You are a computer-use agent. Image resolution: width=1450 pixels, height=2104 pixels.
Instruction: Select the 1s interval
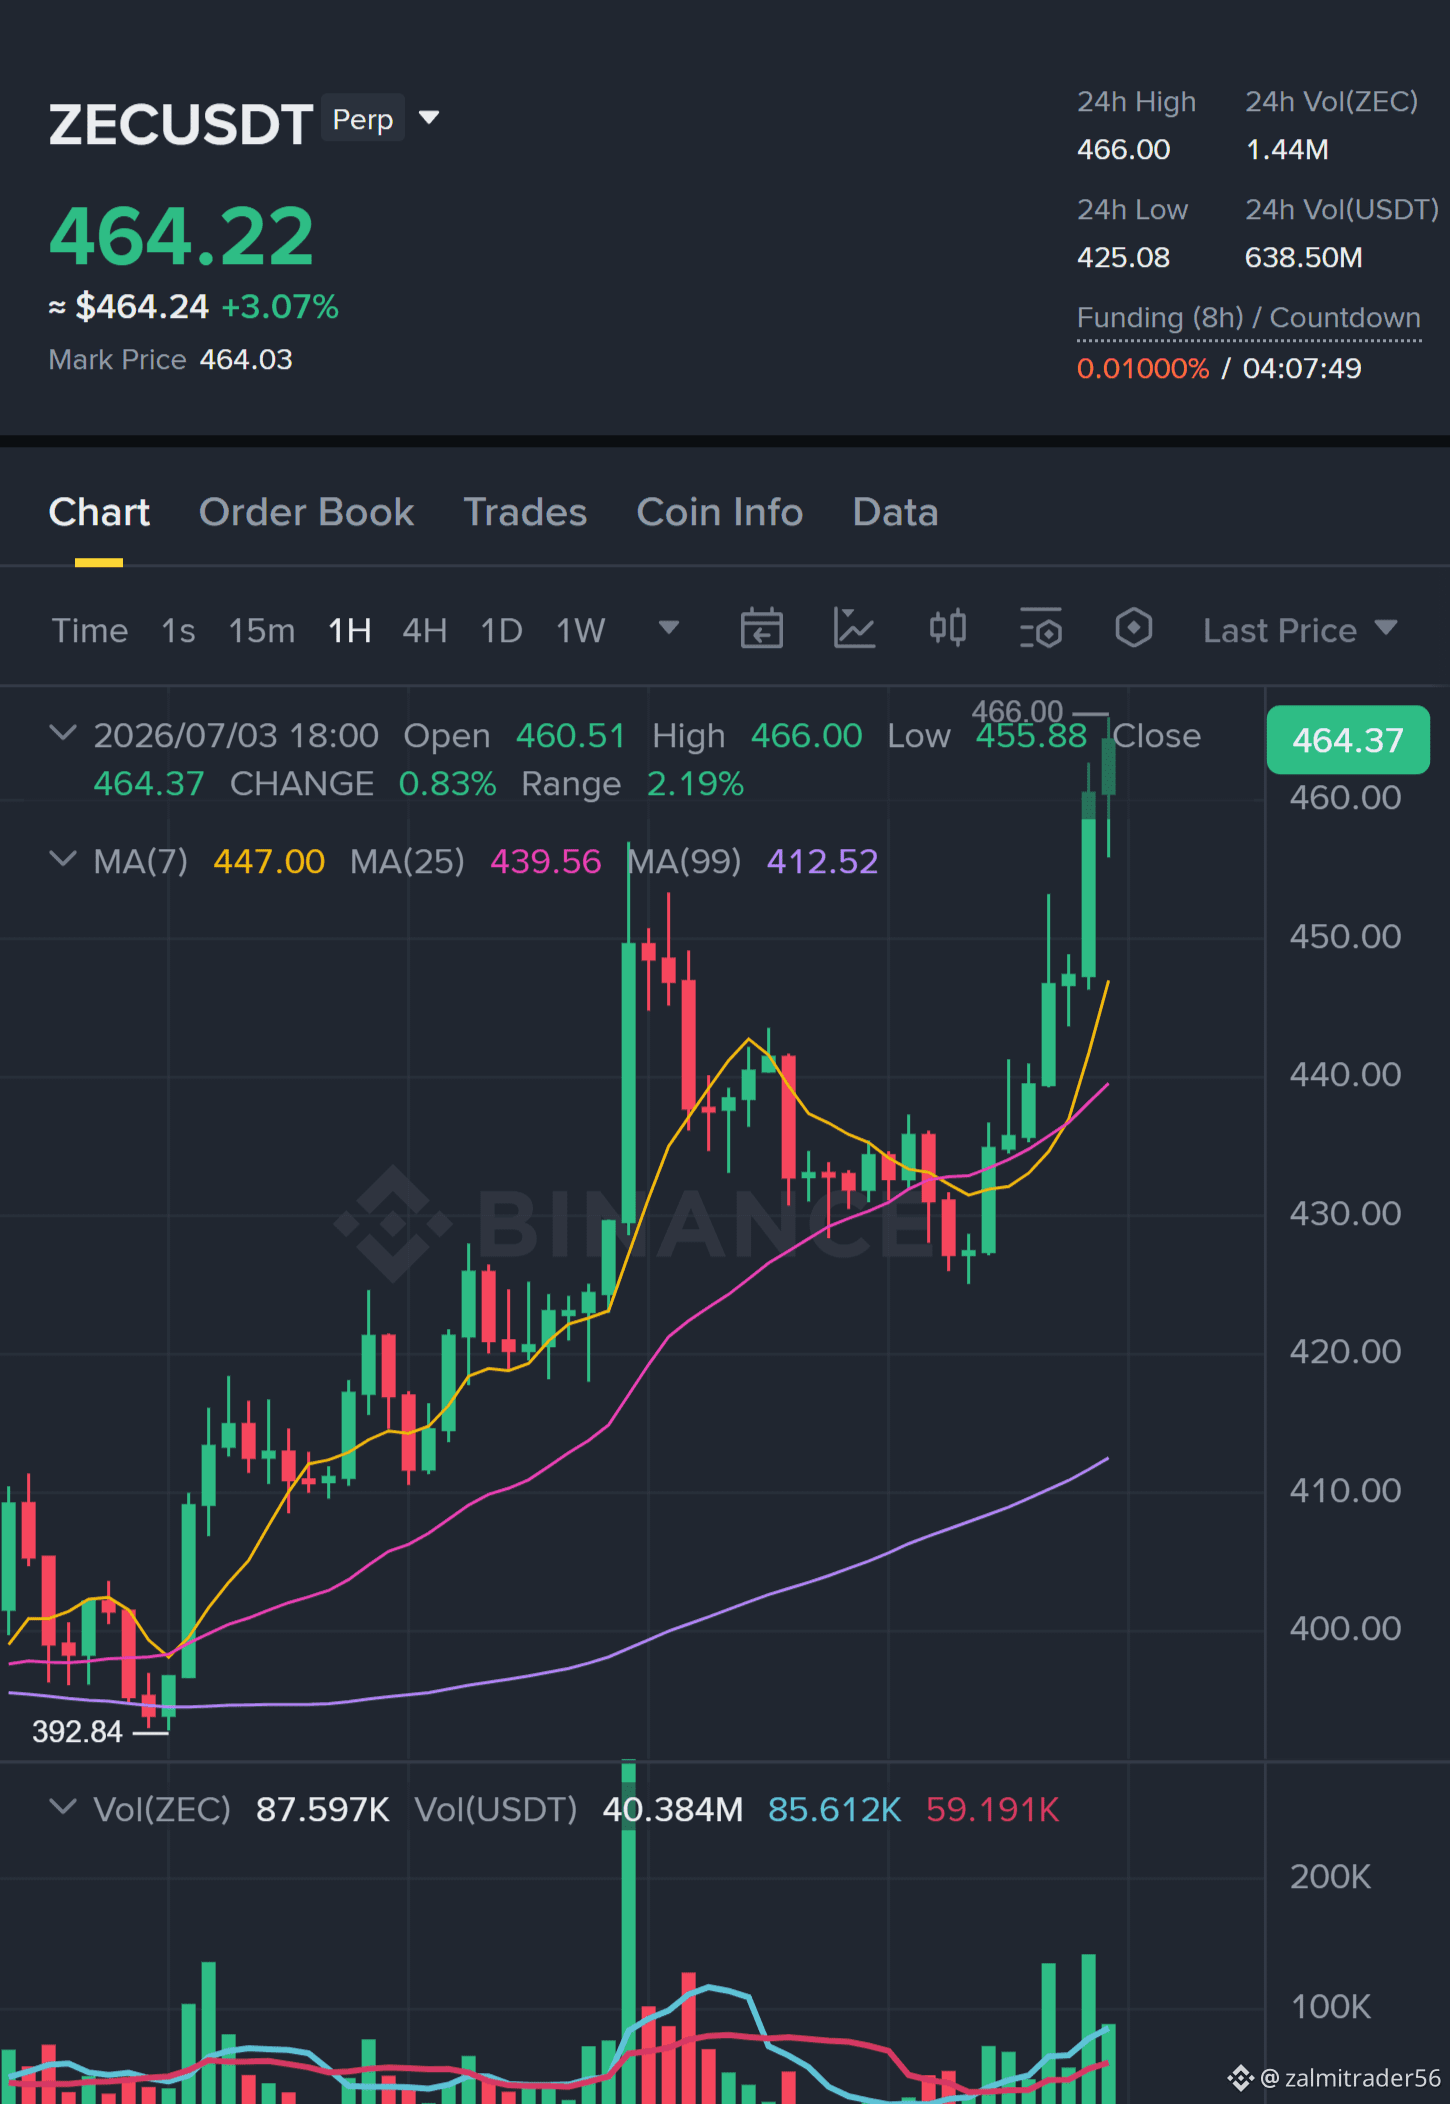[x=179, y=630]
